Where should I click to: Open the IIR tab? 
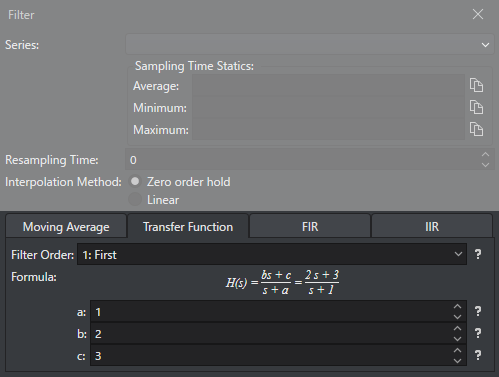point(432,227)
